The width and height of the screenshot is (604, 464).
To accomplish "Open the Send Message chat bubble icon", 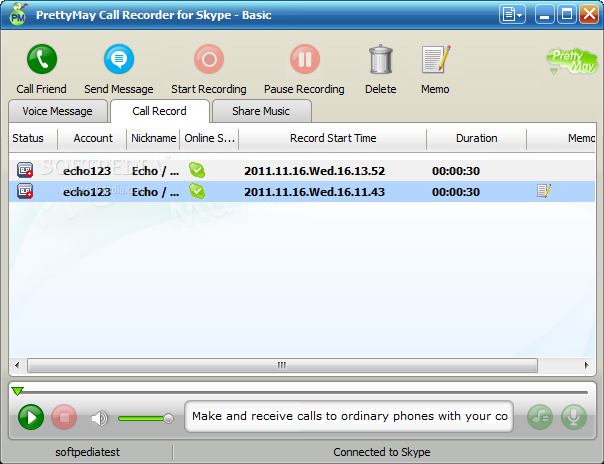I will [119, 59].
